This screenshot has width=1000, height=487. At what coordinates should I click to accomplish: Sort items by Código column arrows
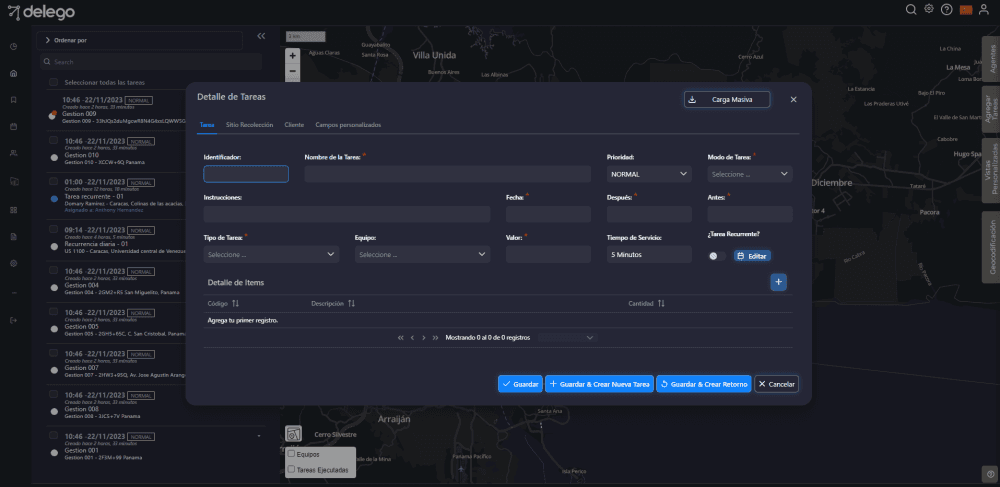pos(236,303)
